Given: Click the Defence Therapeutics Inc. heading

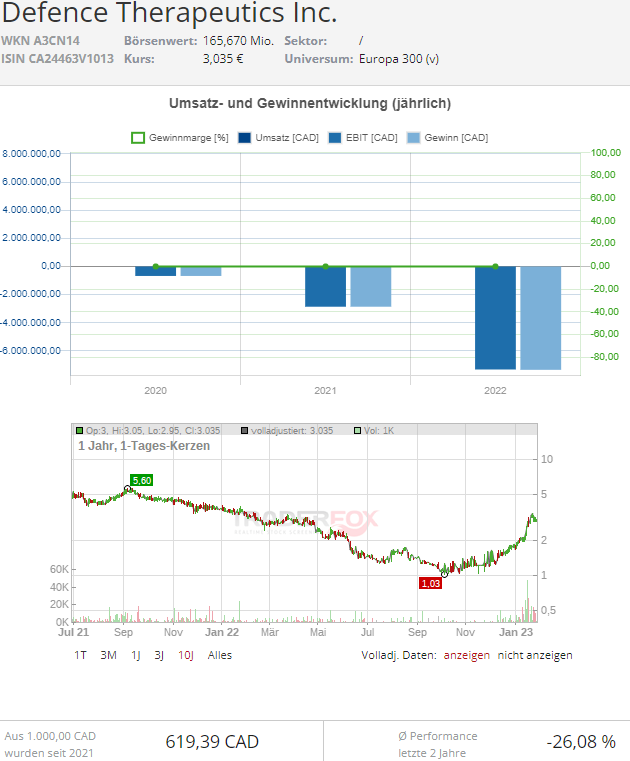Looking at the screenshot, I should click(169, 13).
